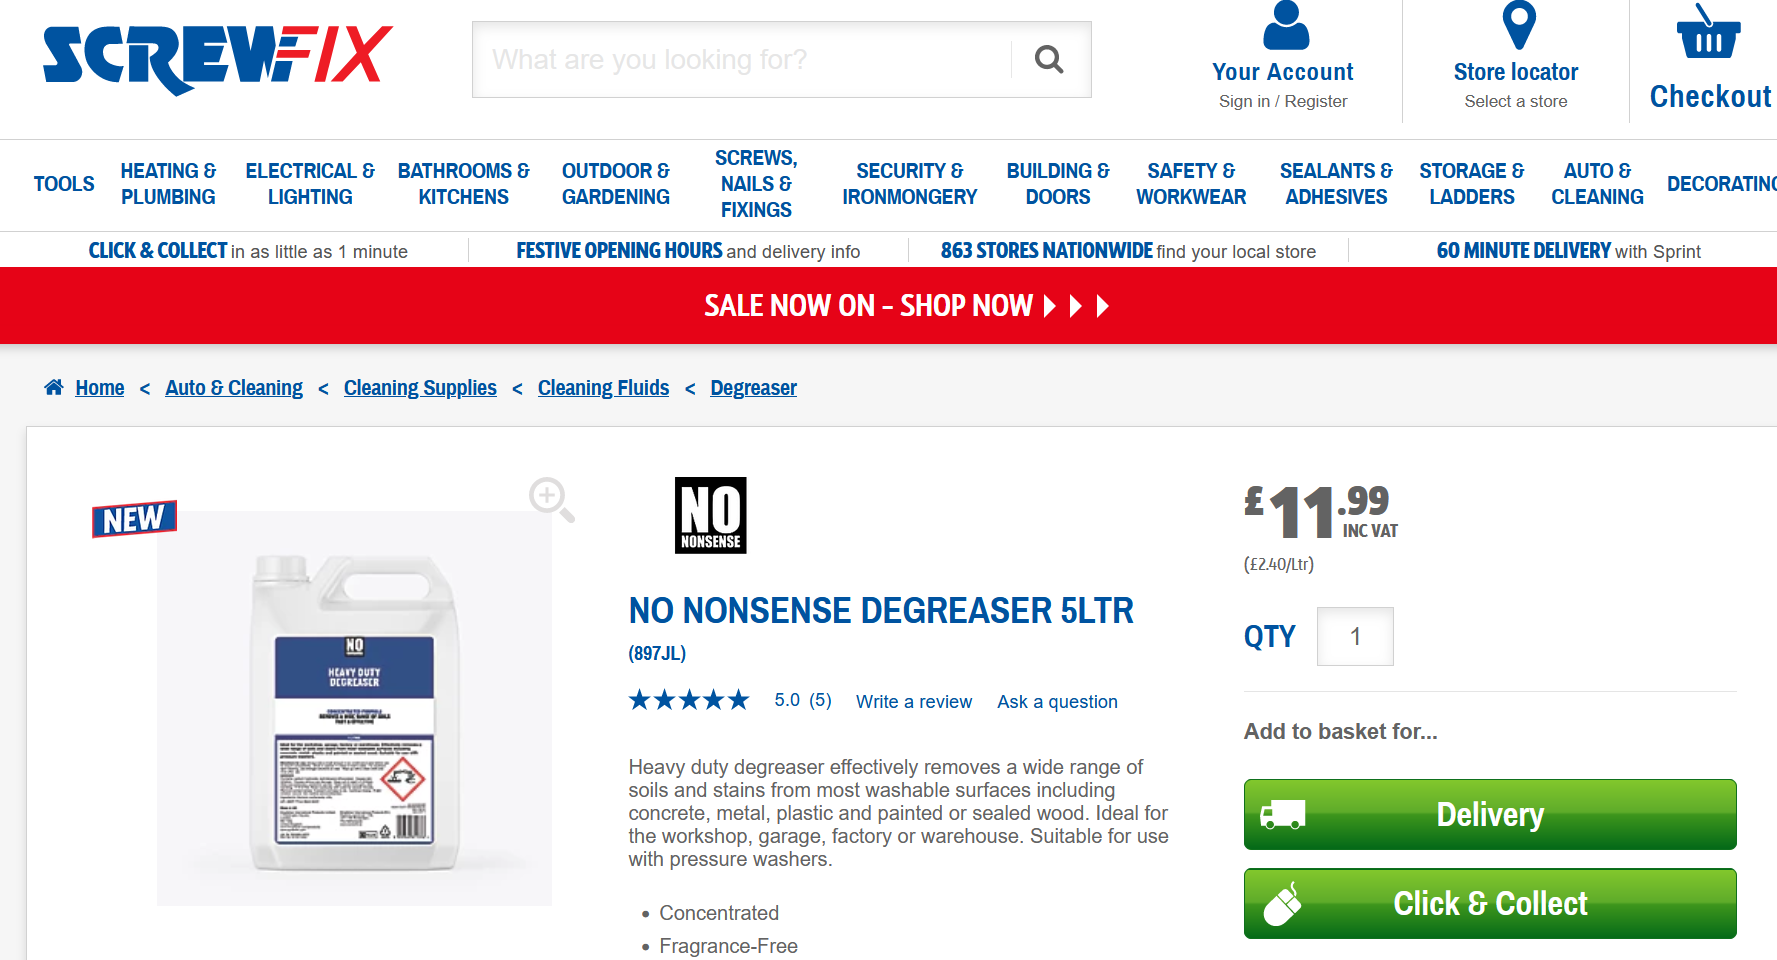Open Your Account person icon
Screen dimensions: 1777x960
1285,26
